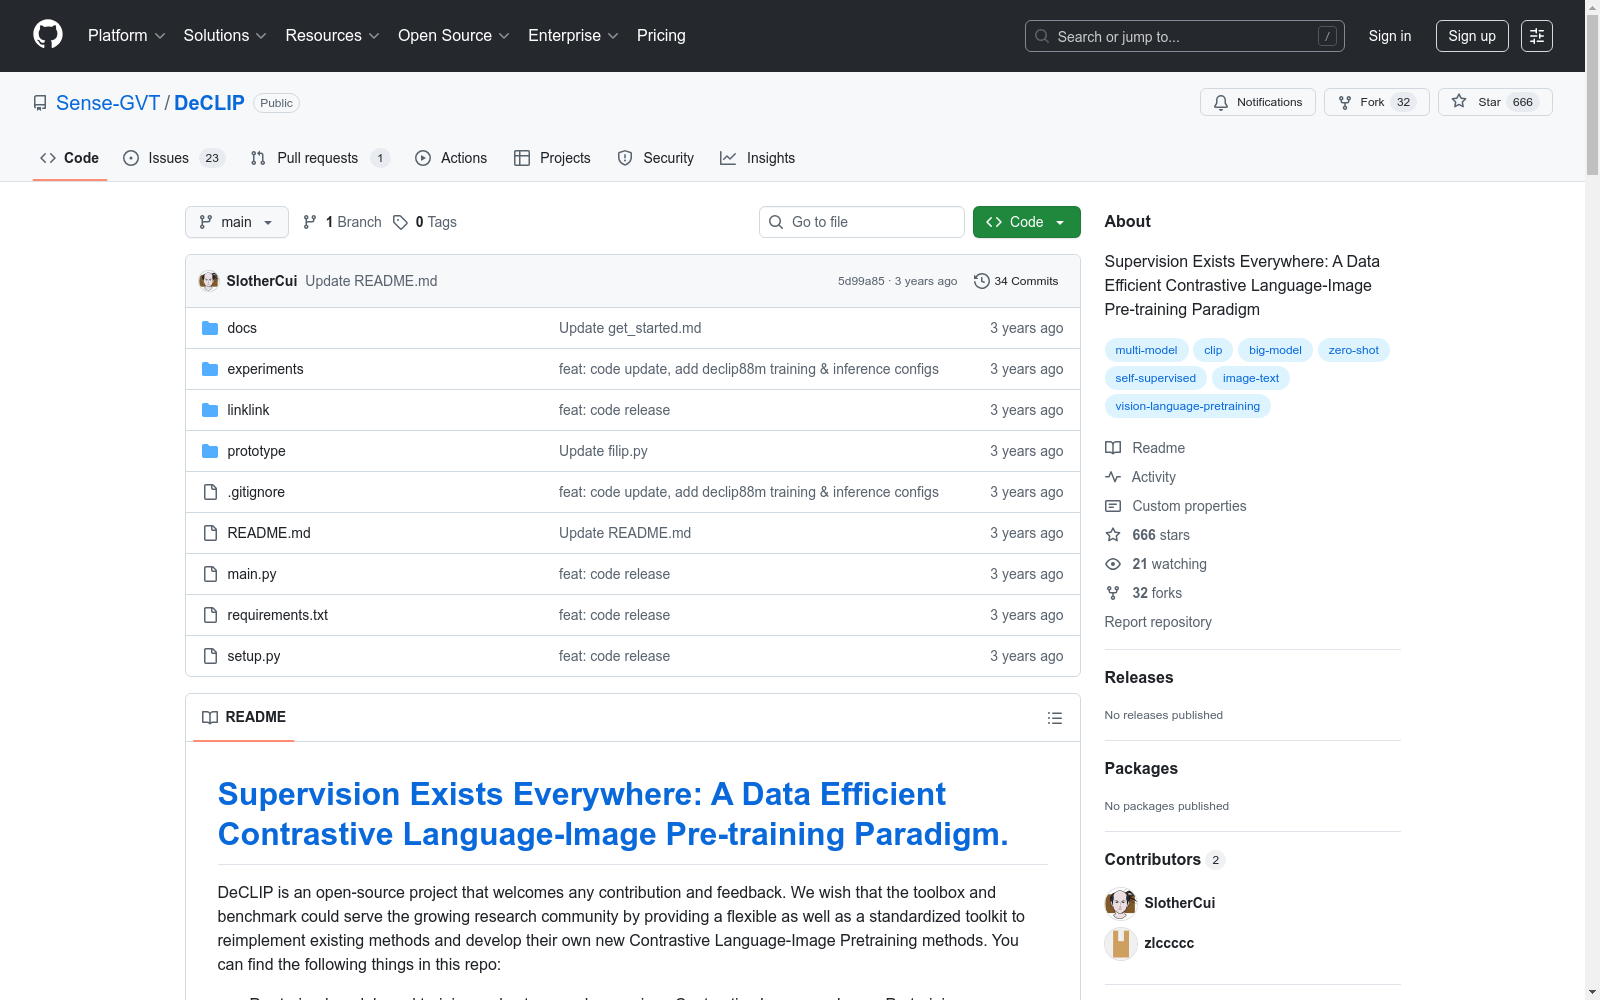Click the Custom properties note icon

[1113, 506]
